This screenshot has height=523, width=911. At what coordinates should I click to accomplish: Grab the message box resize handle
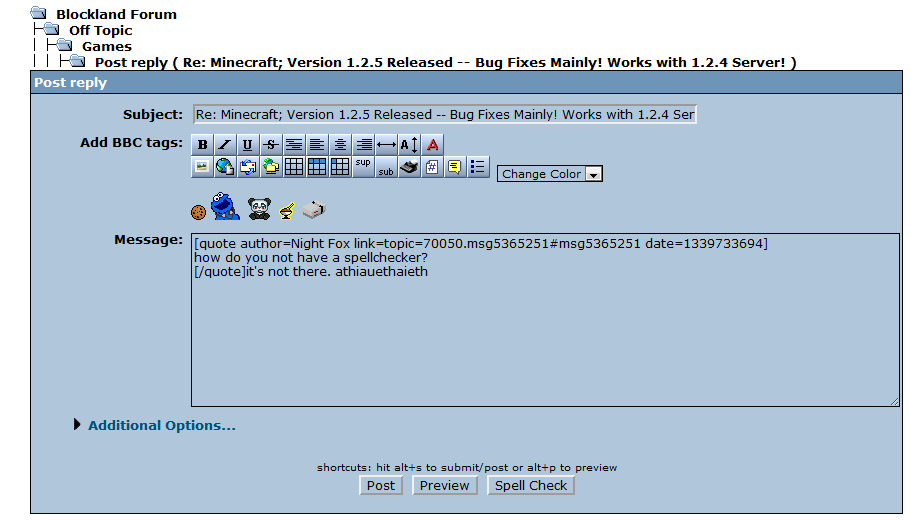(894, 401)
